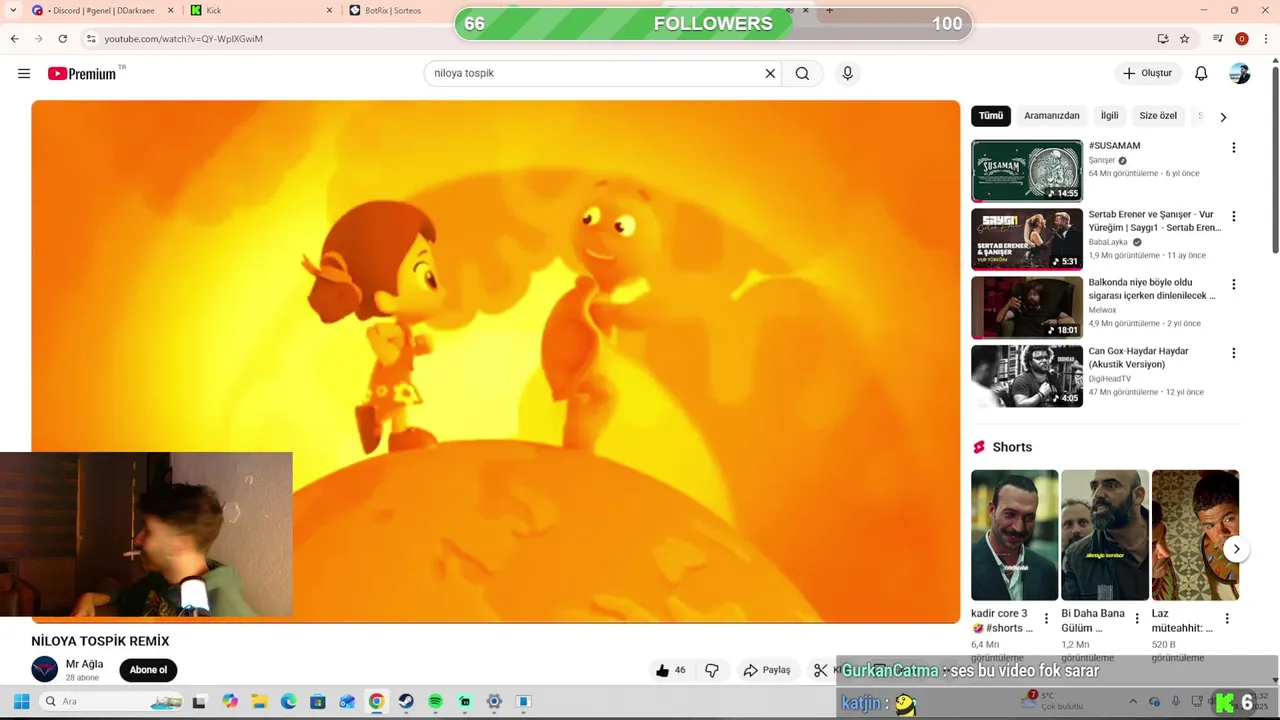
Task: Reload the page in Chrome
Action: tap(62, 38)
